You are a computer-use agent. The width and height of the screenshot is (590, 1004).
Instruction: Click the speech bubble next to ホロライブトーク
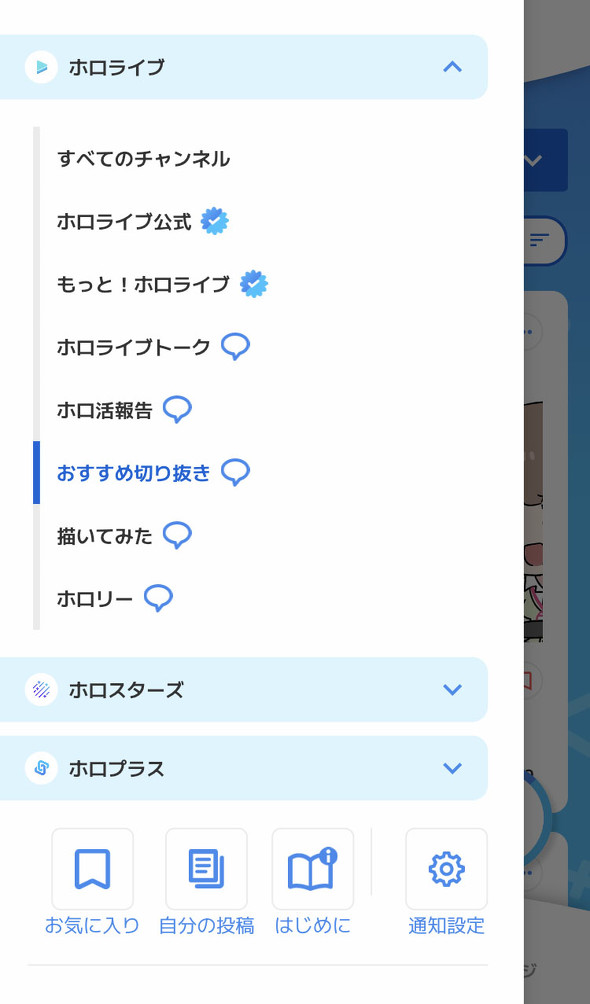235,345
